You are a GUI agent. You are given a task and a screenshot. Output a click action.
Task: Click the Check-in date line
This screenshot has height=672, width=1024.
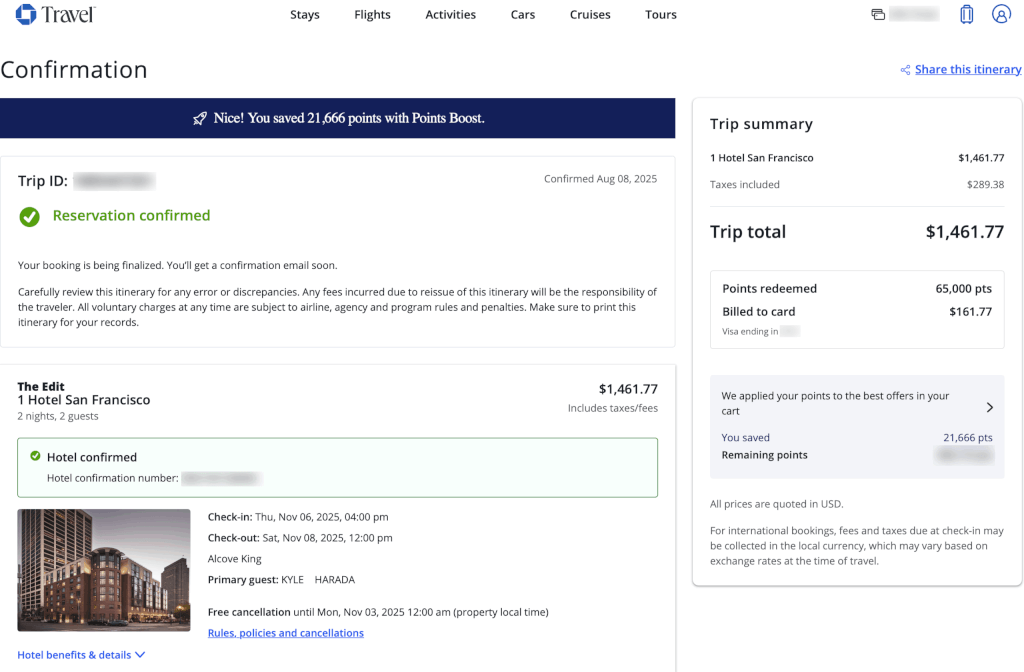tap(298, 517)
